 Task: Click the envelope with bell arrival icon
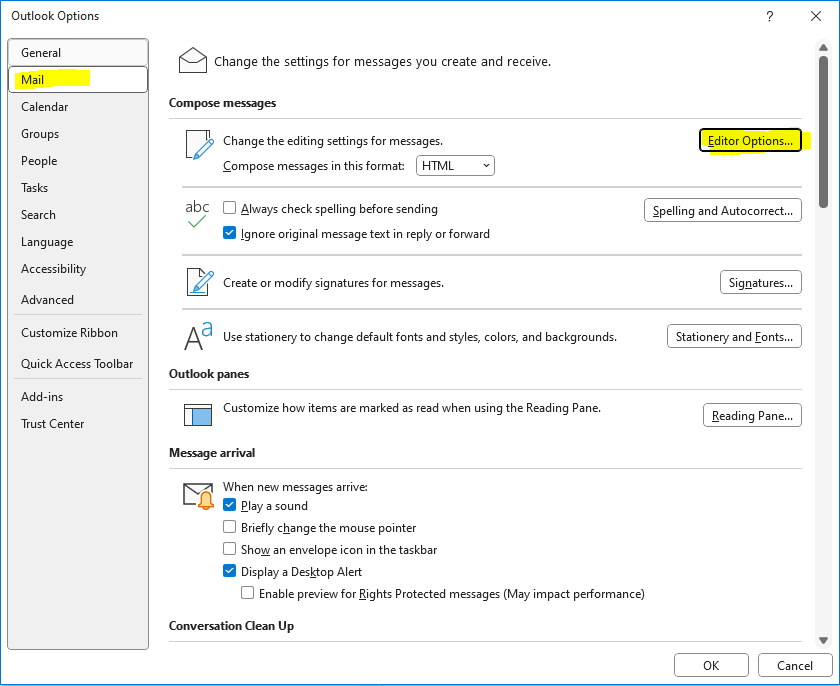(198, 496)
